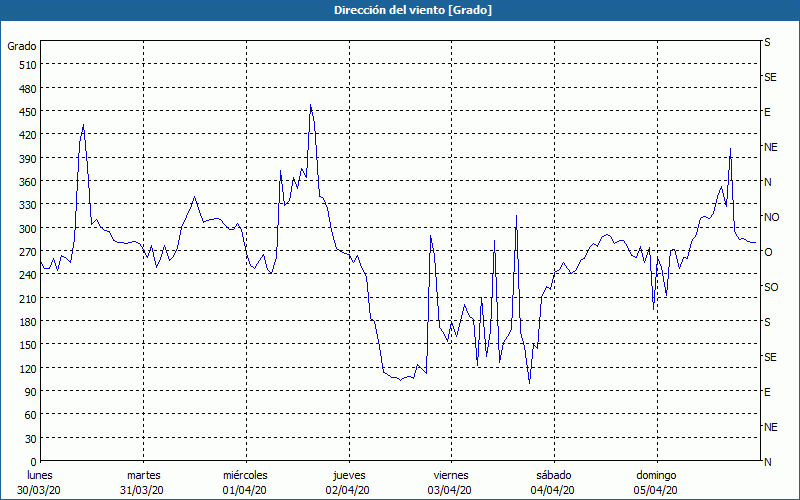Select the 'lunes' day label

coord(40,475)
